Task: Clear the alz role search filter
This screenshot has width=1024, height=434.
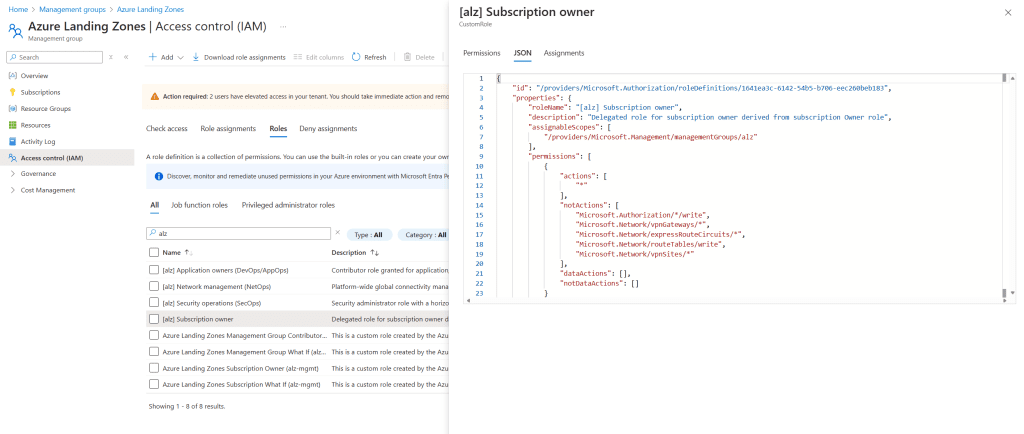Action: click(337, 233)
